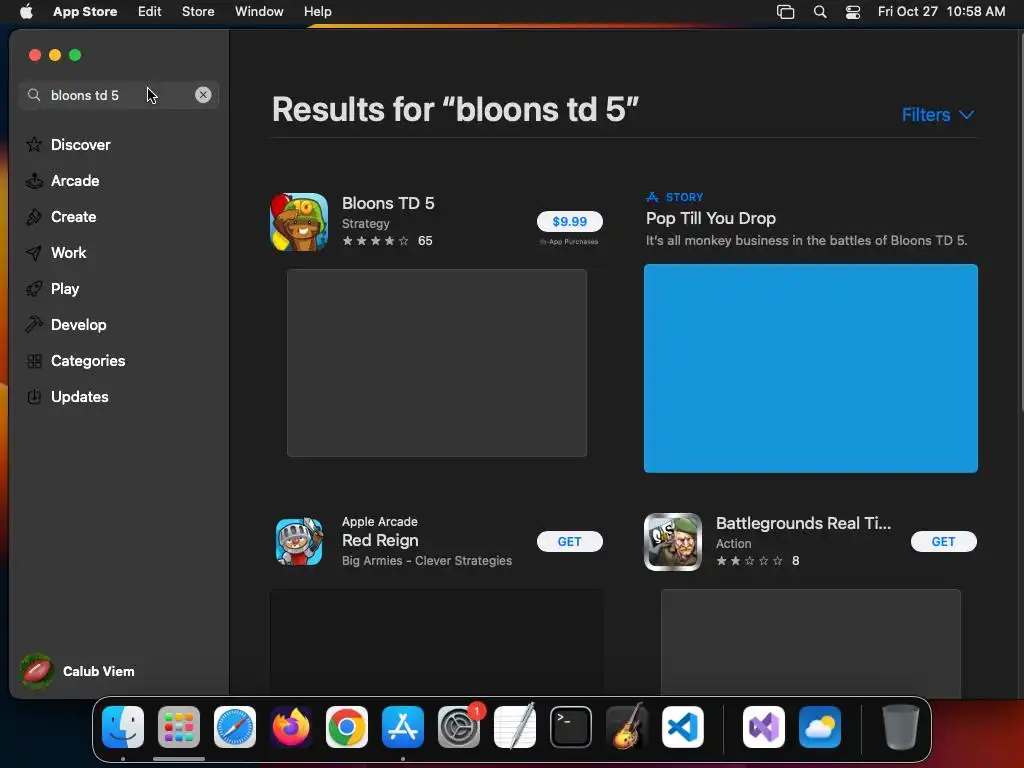1024x768 pixels.
Task: Buy Bloons TD 5 for $9.99
Action: tap(569, 221)
